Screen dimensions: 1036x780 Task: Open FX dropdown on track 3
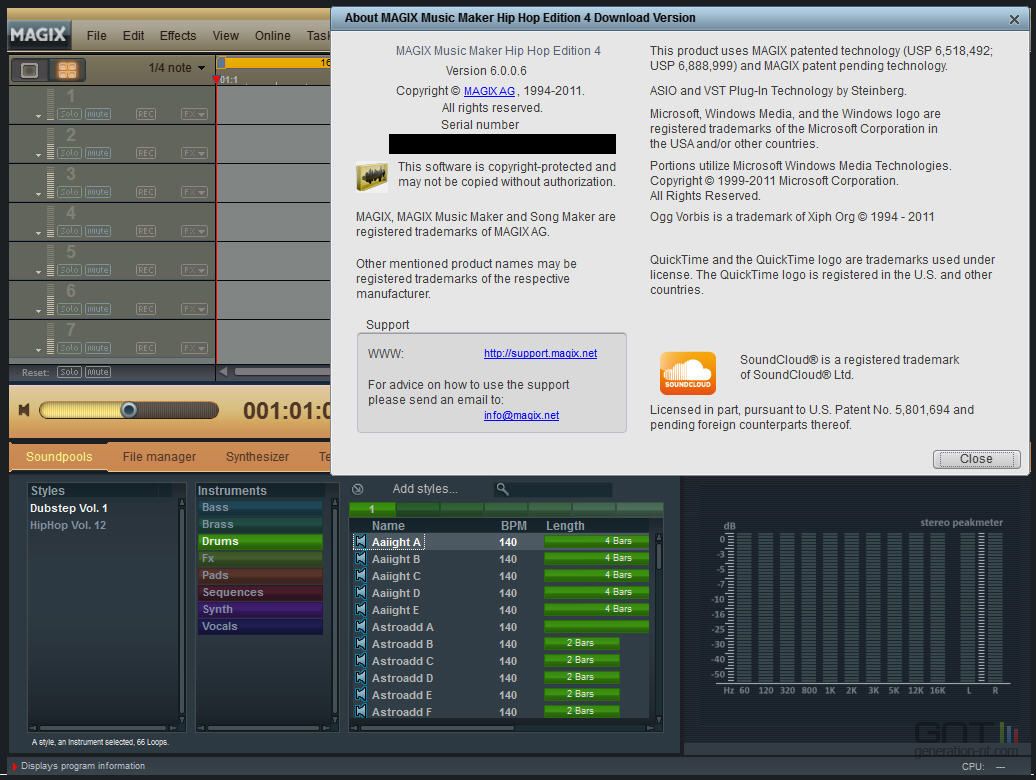coord(194,192)
